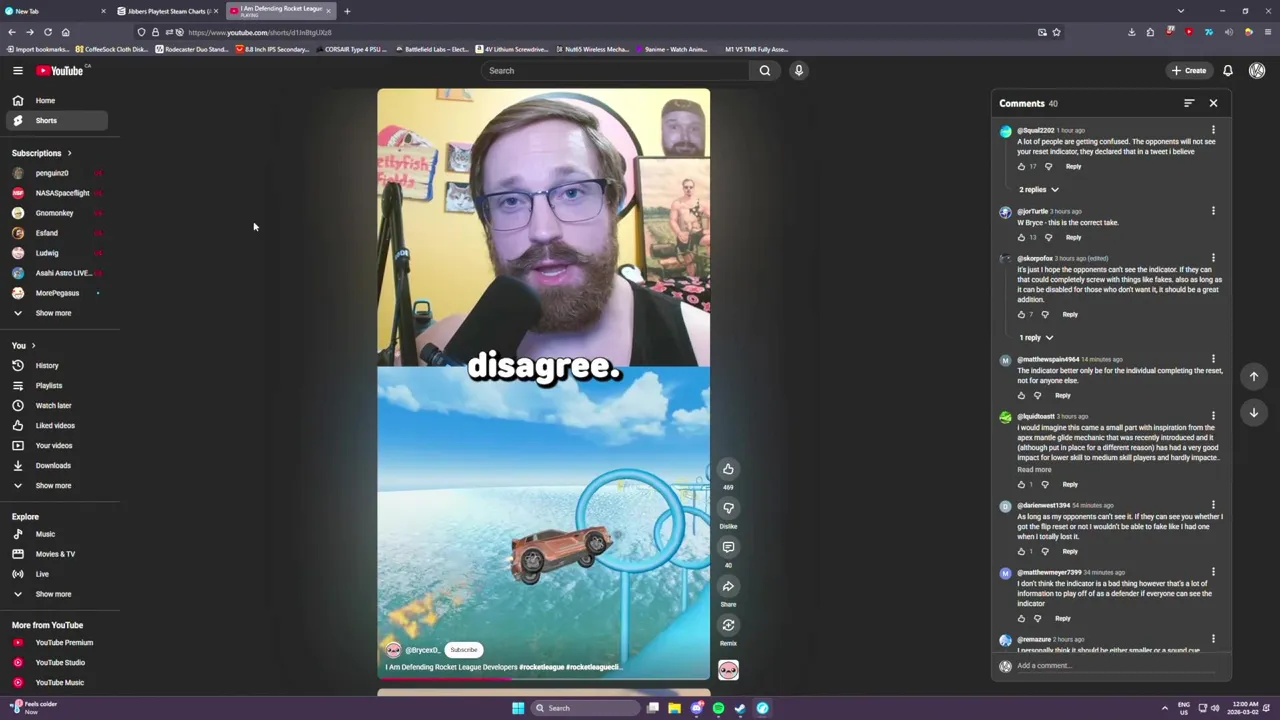Open File Explorer from taskbar
The width and height of the screenshot is (1280, 720).
(x=674, y=708)
